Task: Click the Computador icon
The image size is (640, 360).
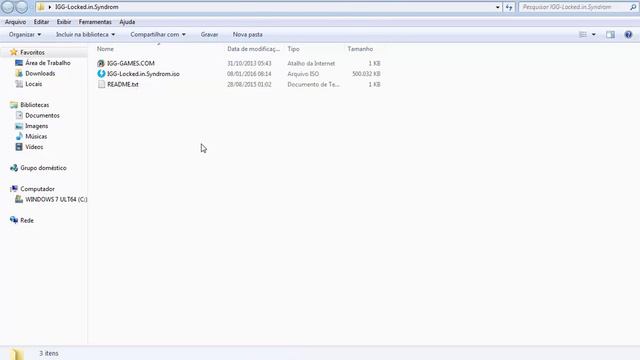Action: tap(14, 189)
